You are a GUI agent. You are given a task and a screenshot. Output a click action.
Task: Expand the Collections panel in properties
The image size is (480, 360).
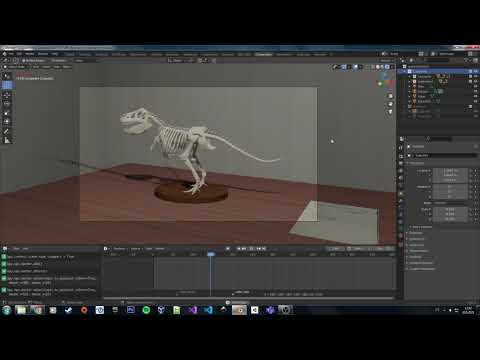click(x=417, y=239)
